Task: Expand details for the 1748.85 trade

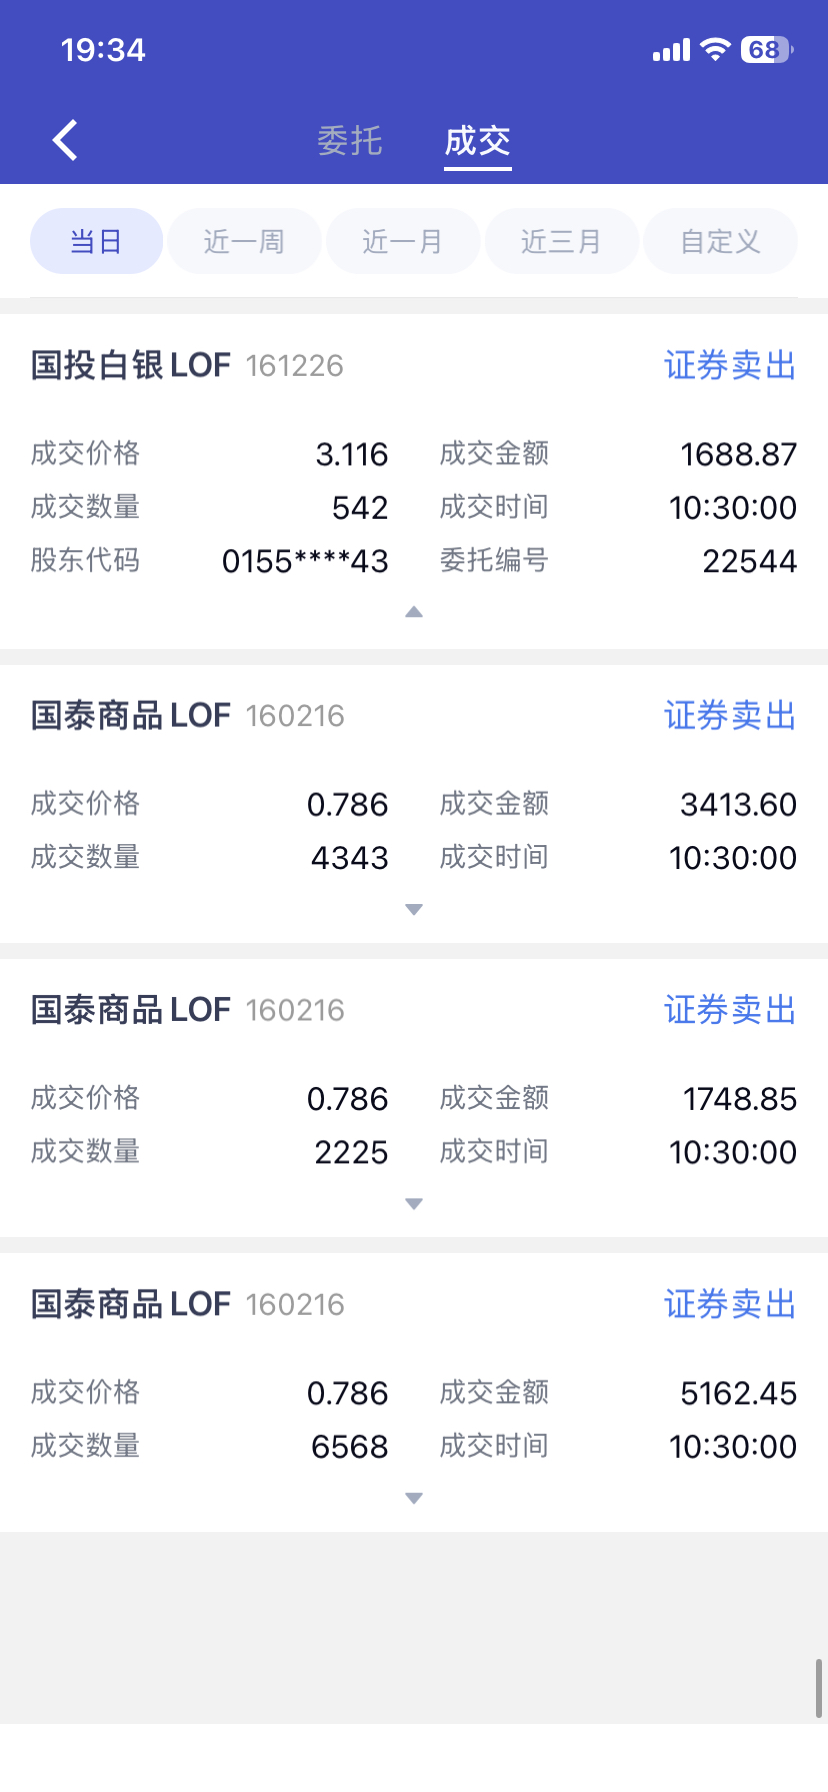Action: coord(414,1204)
